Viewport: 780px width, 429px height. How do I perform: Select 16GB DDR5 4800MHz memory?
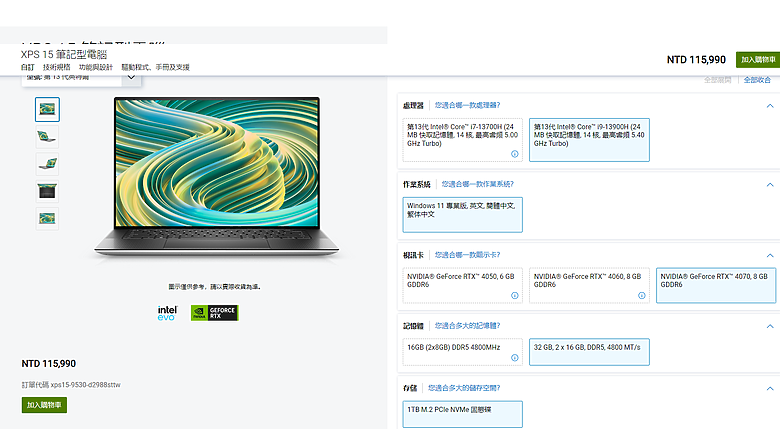[x=463, y=352]
